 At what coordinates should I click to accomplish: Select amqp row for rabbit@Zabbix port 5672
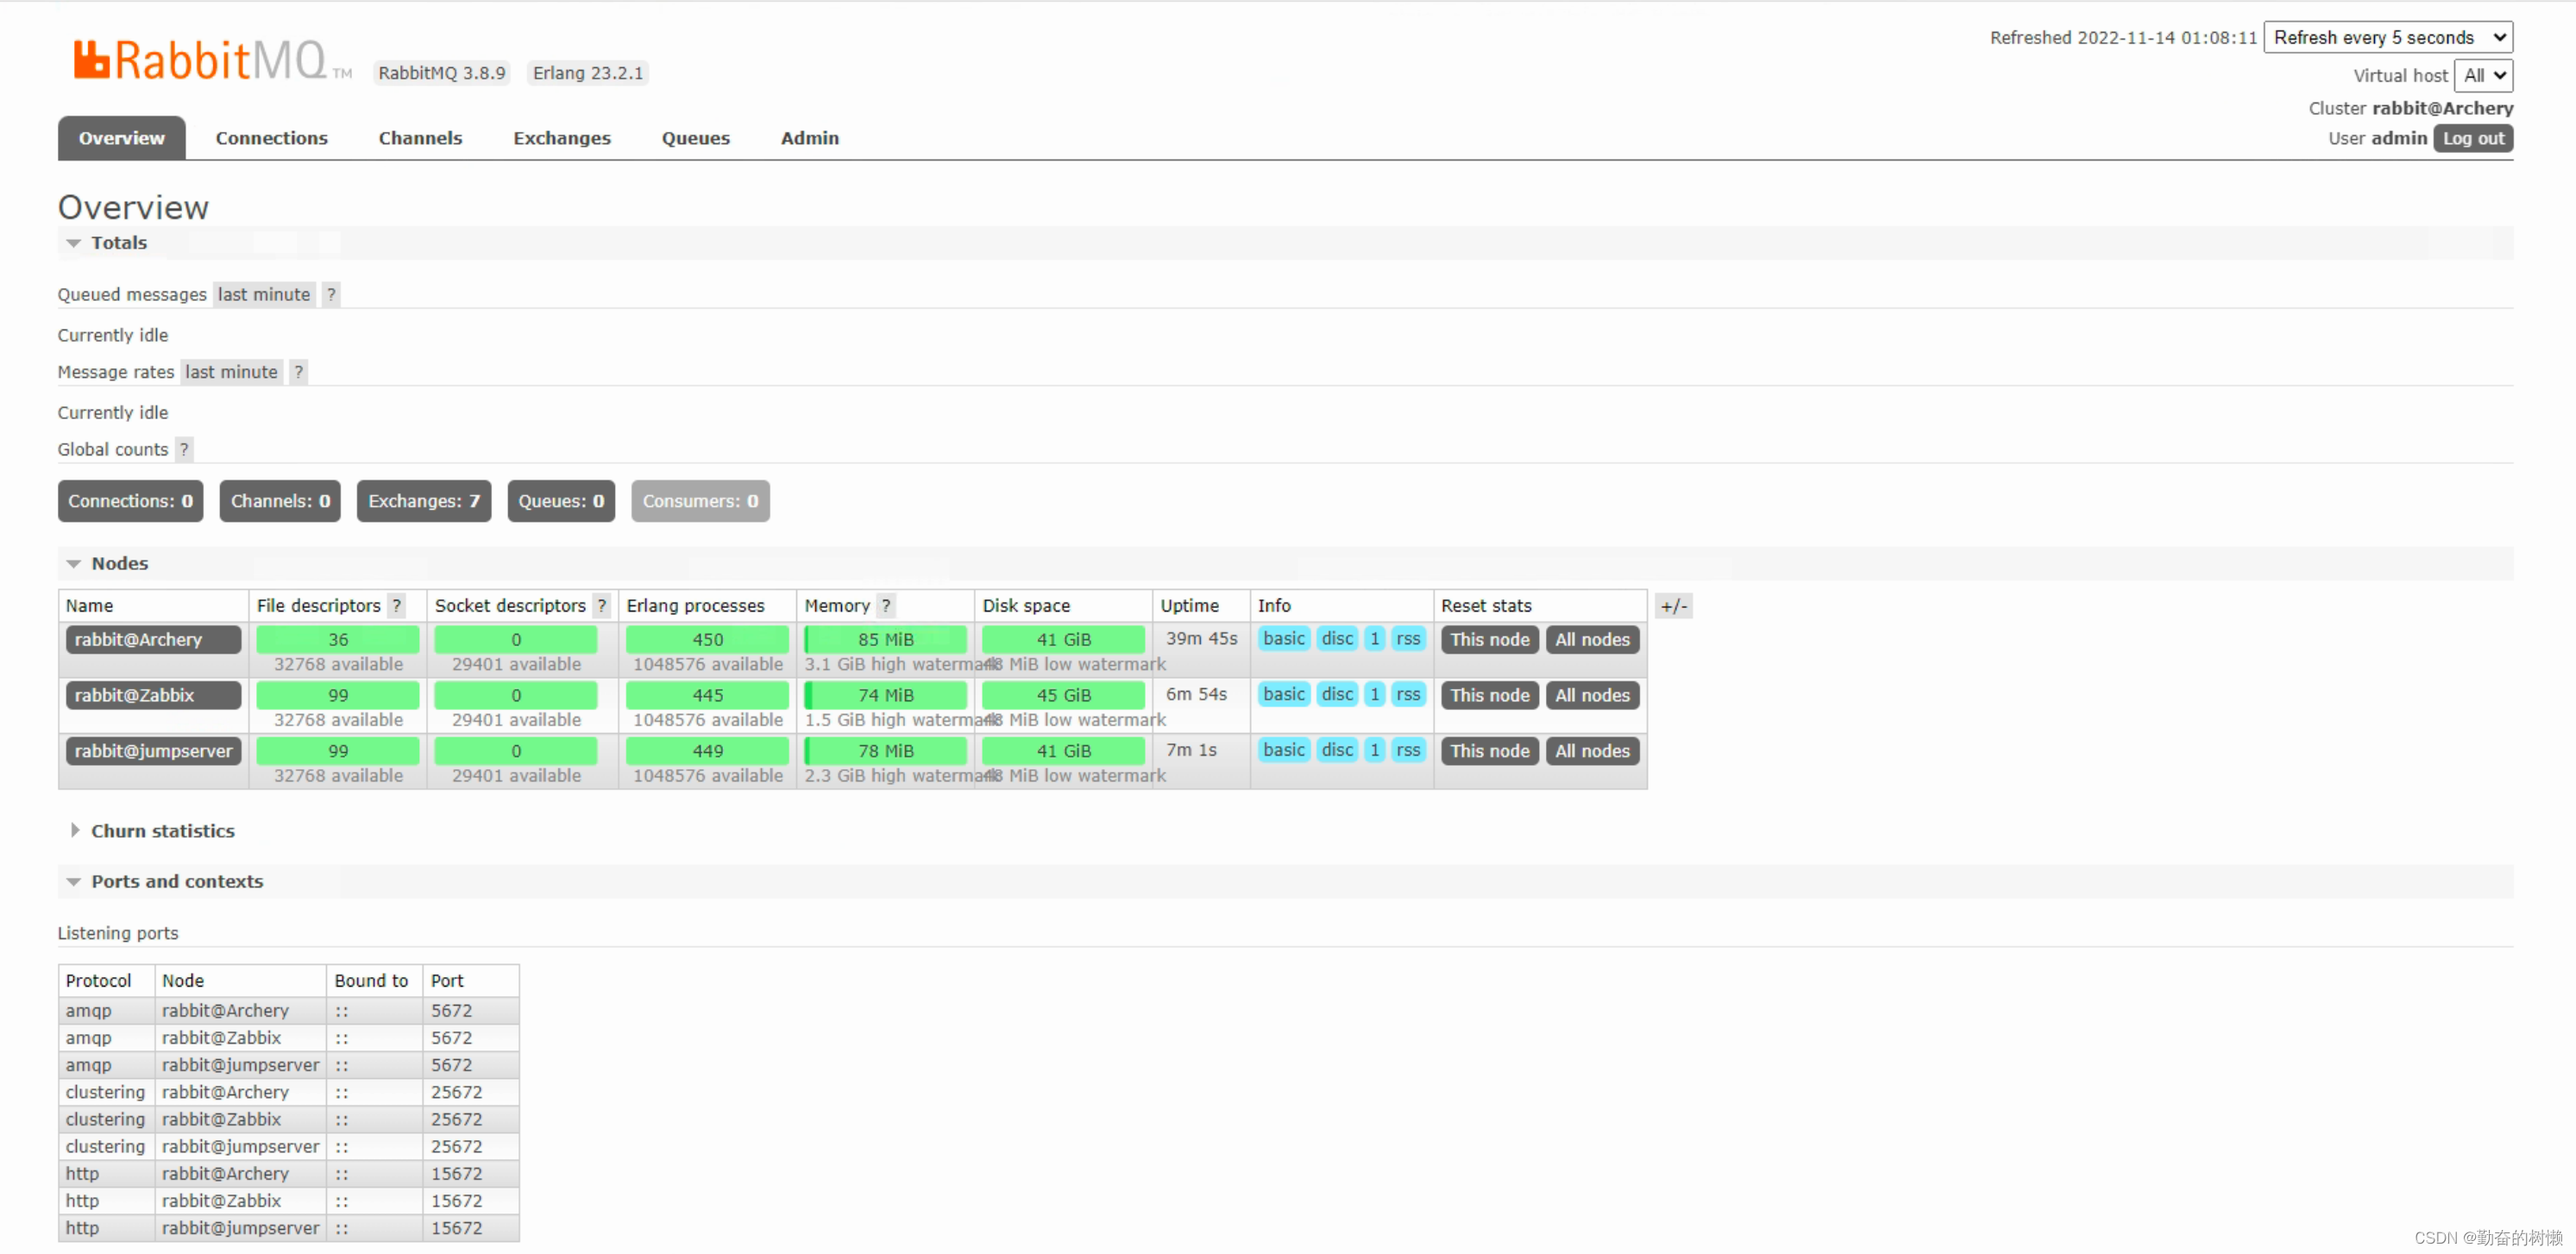pyautogui.click(x=288, y=1038)
